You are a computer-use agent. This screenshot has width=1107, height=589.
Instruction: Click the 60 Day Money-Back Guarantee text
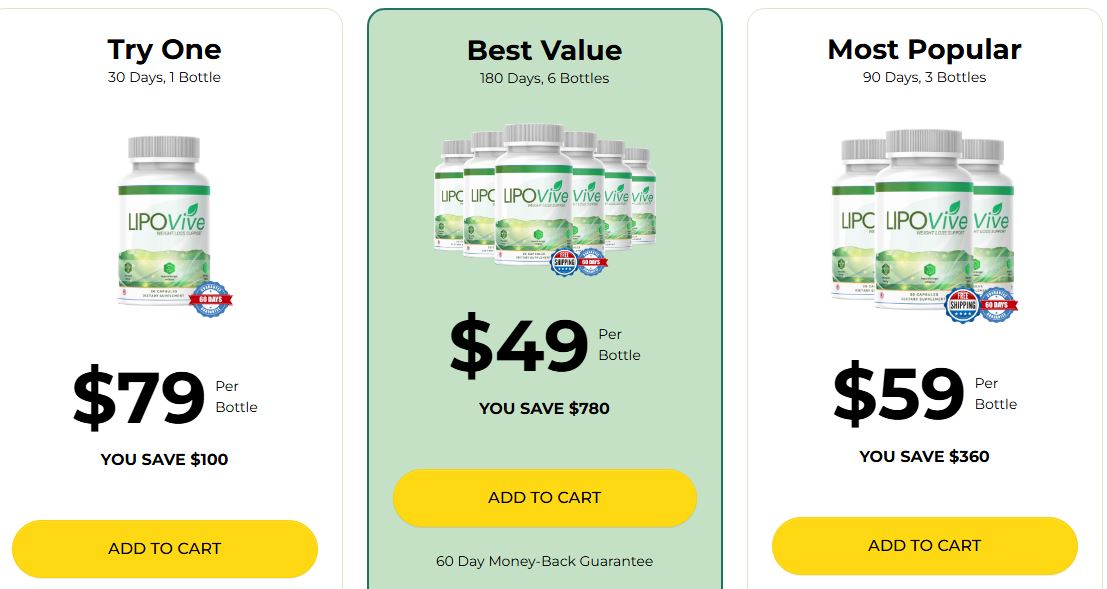[x=544, y=561]
